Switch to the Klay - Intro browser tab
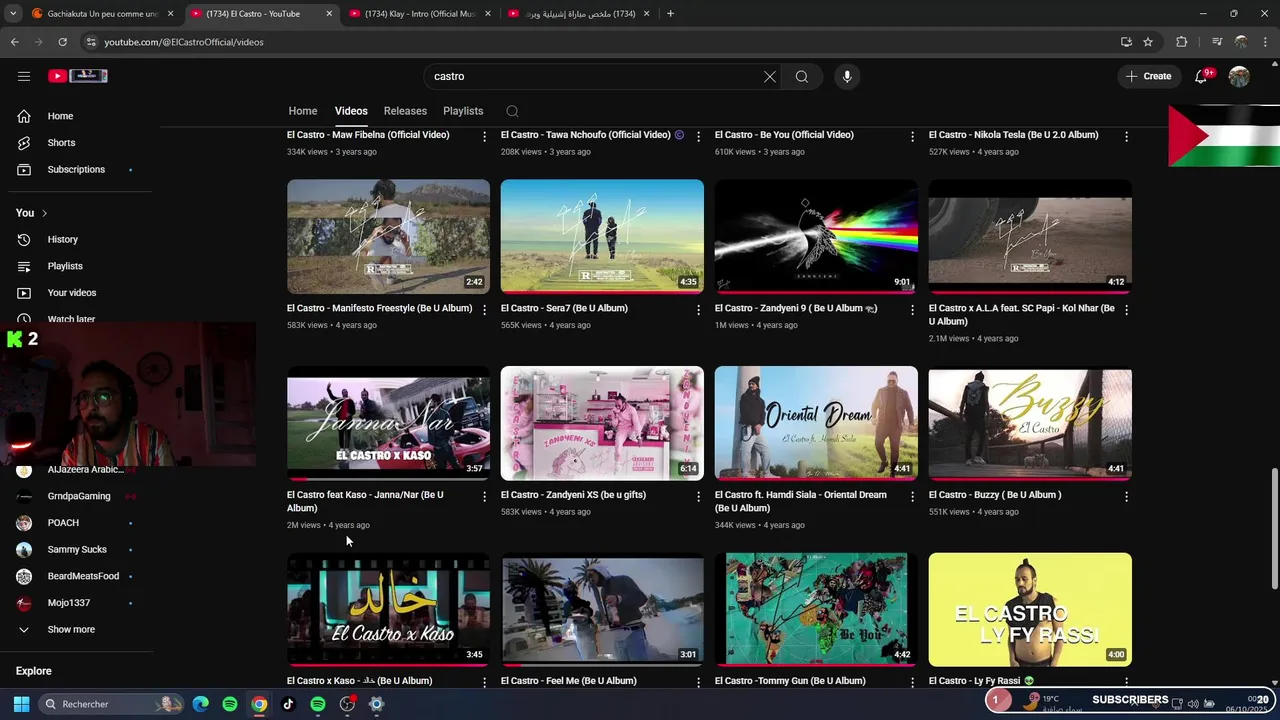This screenshot has width=1280, height=720. [419, 14]
